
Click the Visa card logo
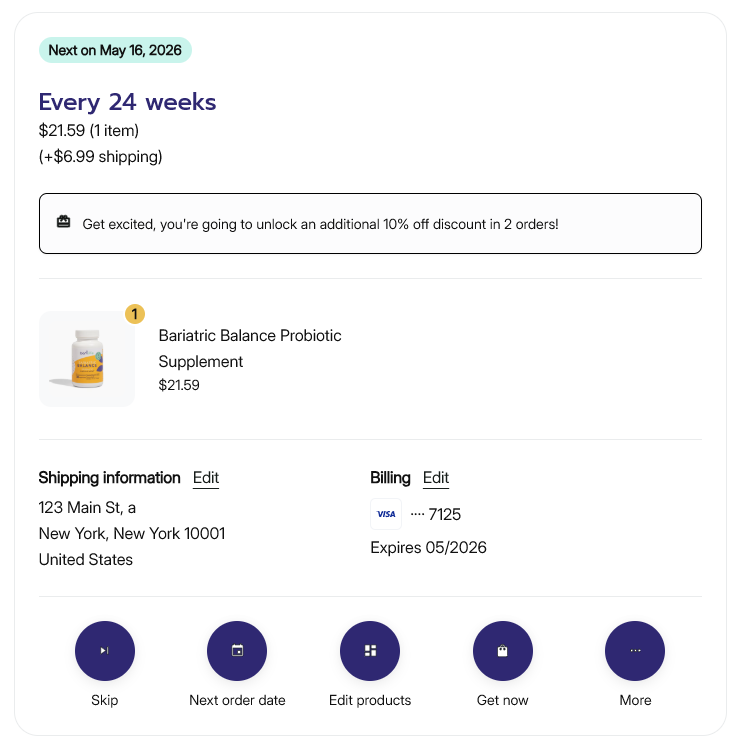coord(386,514)
